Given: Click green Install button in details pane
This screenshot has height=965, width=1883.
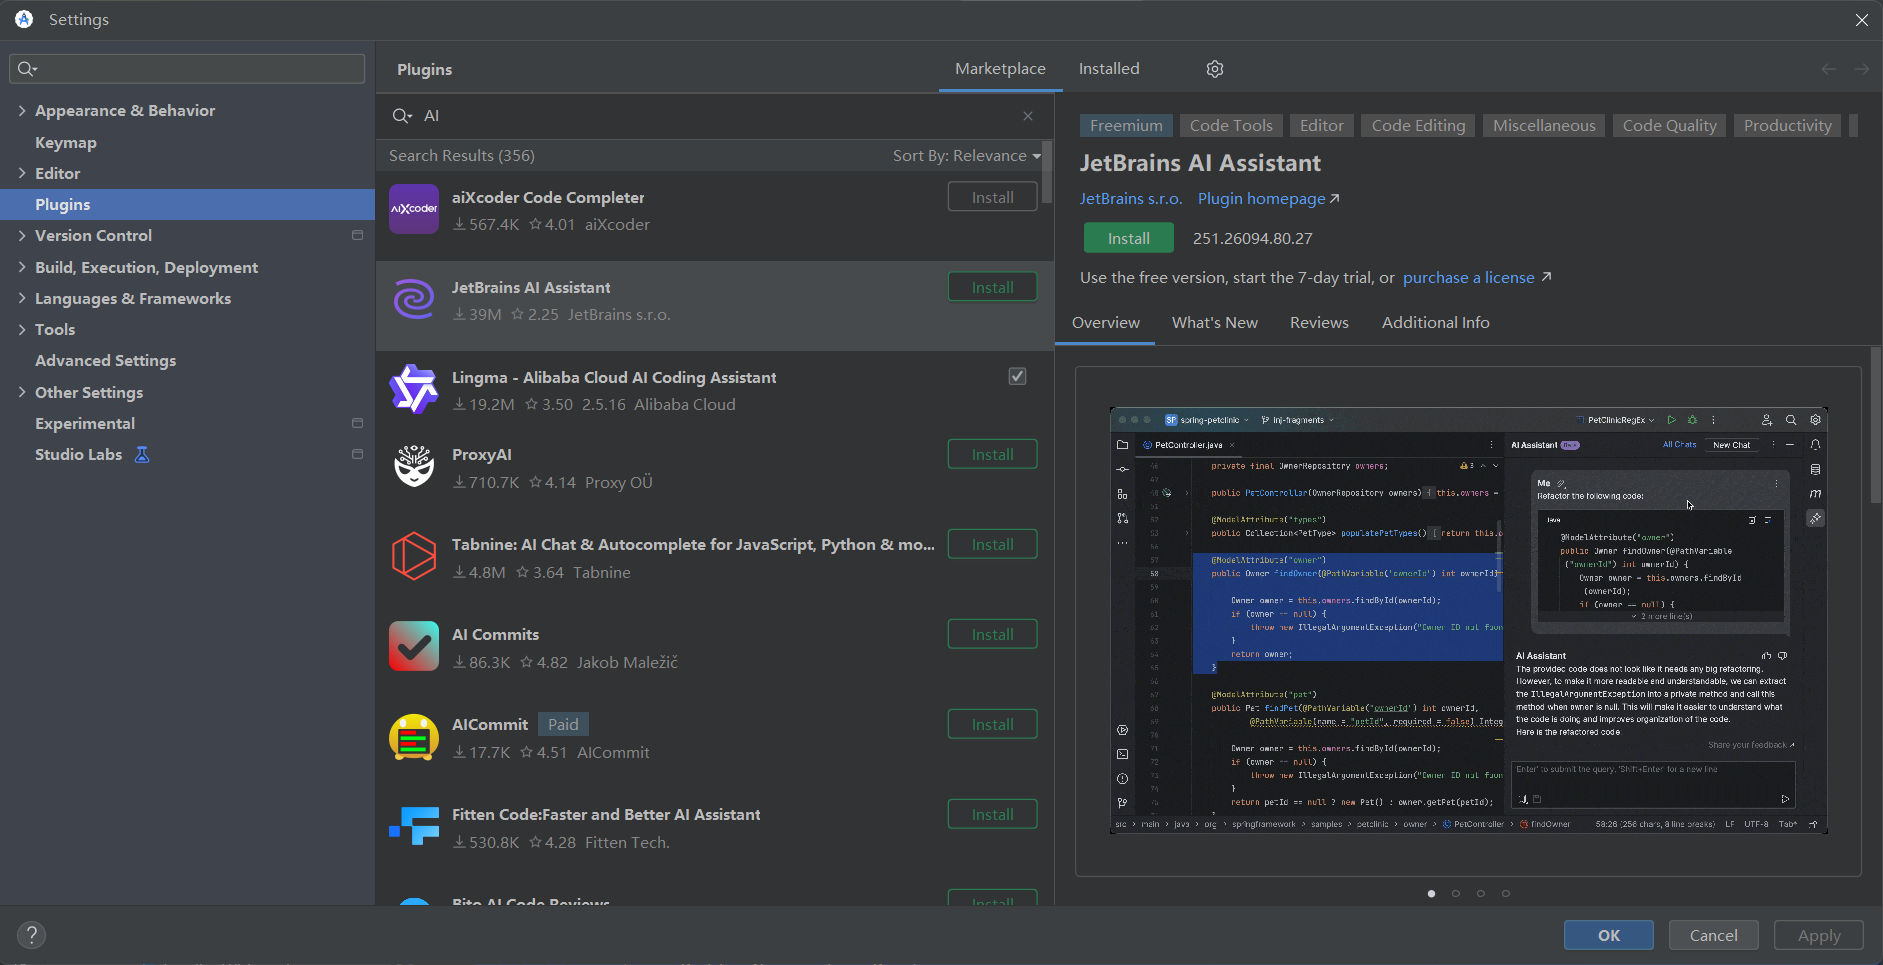Looking at the screenshot, I should pos(1128,238).
